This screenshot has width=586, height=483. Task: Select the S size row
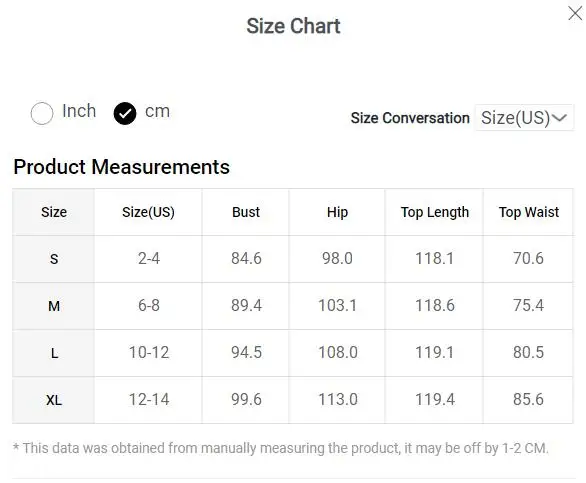click(293, 259)
